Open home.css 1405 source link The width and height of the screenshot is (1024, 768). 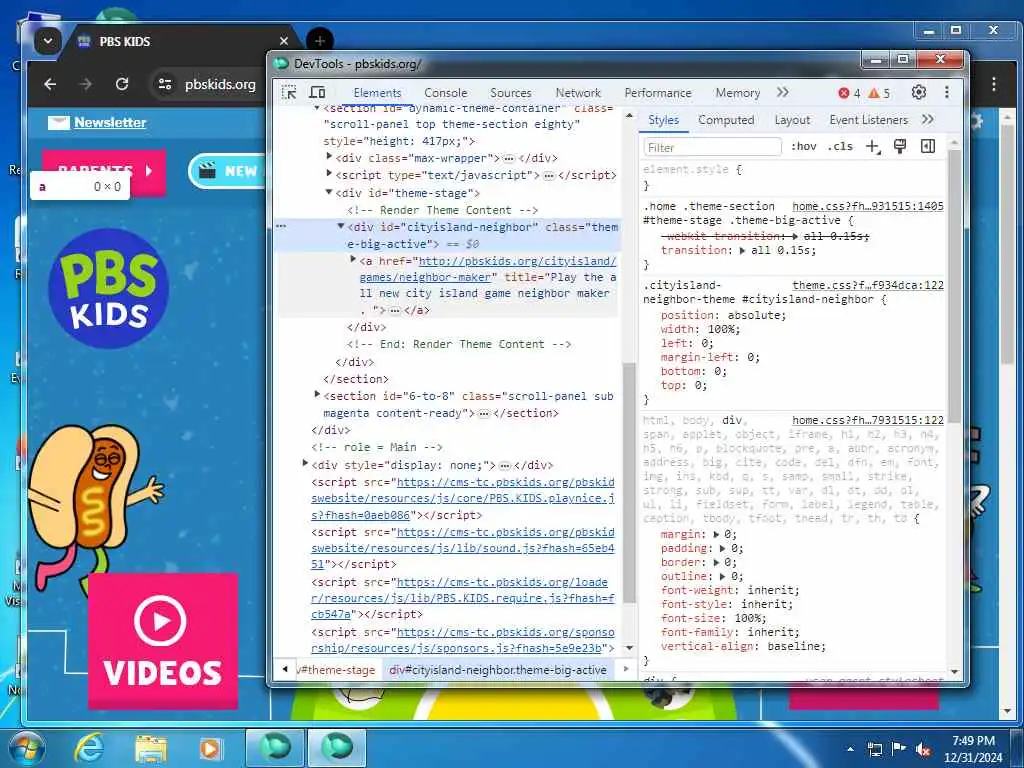tap(868, 206)
